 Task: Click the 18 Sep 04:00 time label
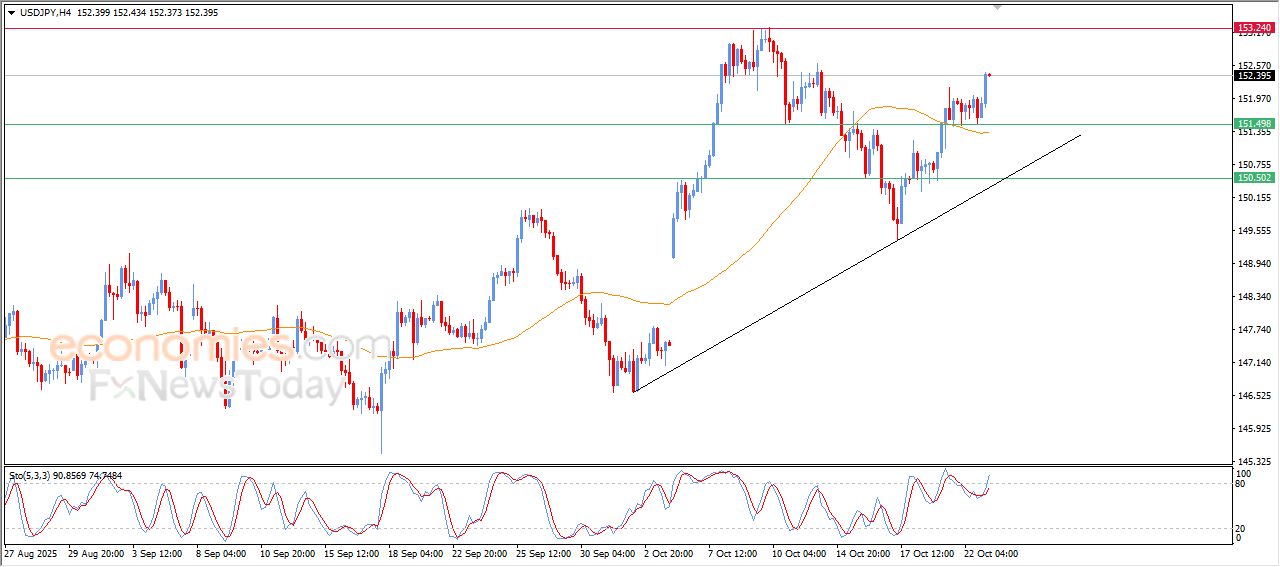pos(417,553)
